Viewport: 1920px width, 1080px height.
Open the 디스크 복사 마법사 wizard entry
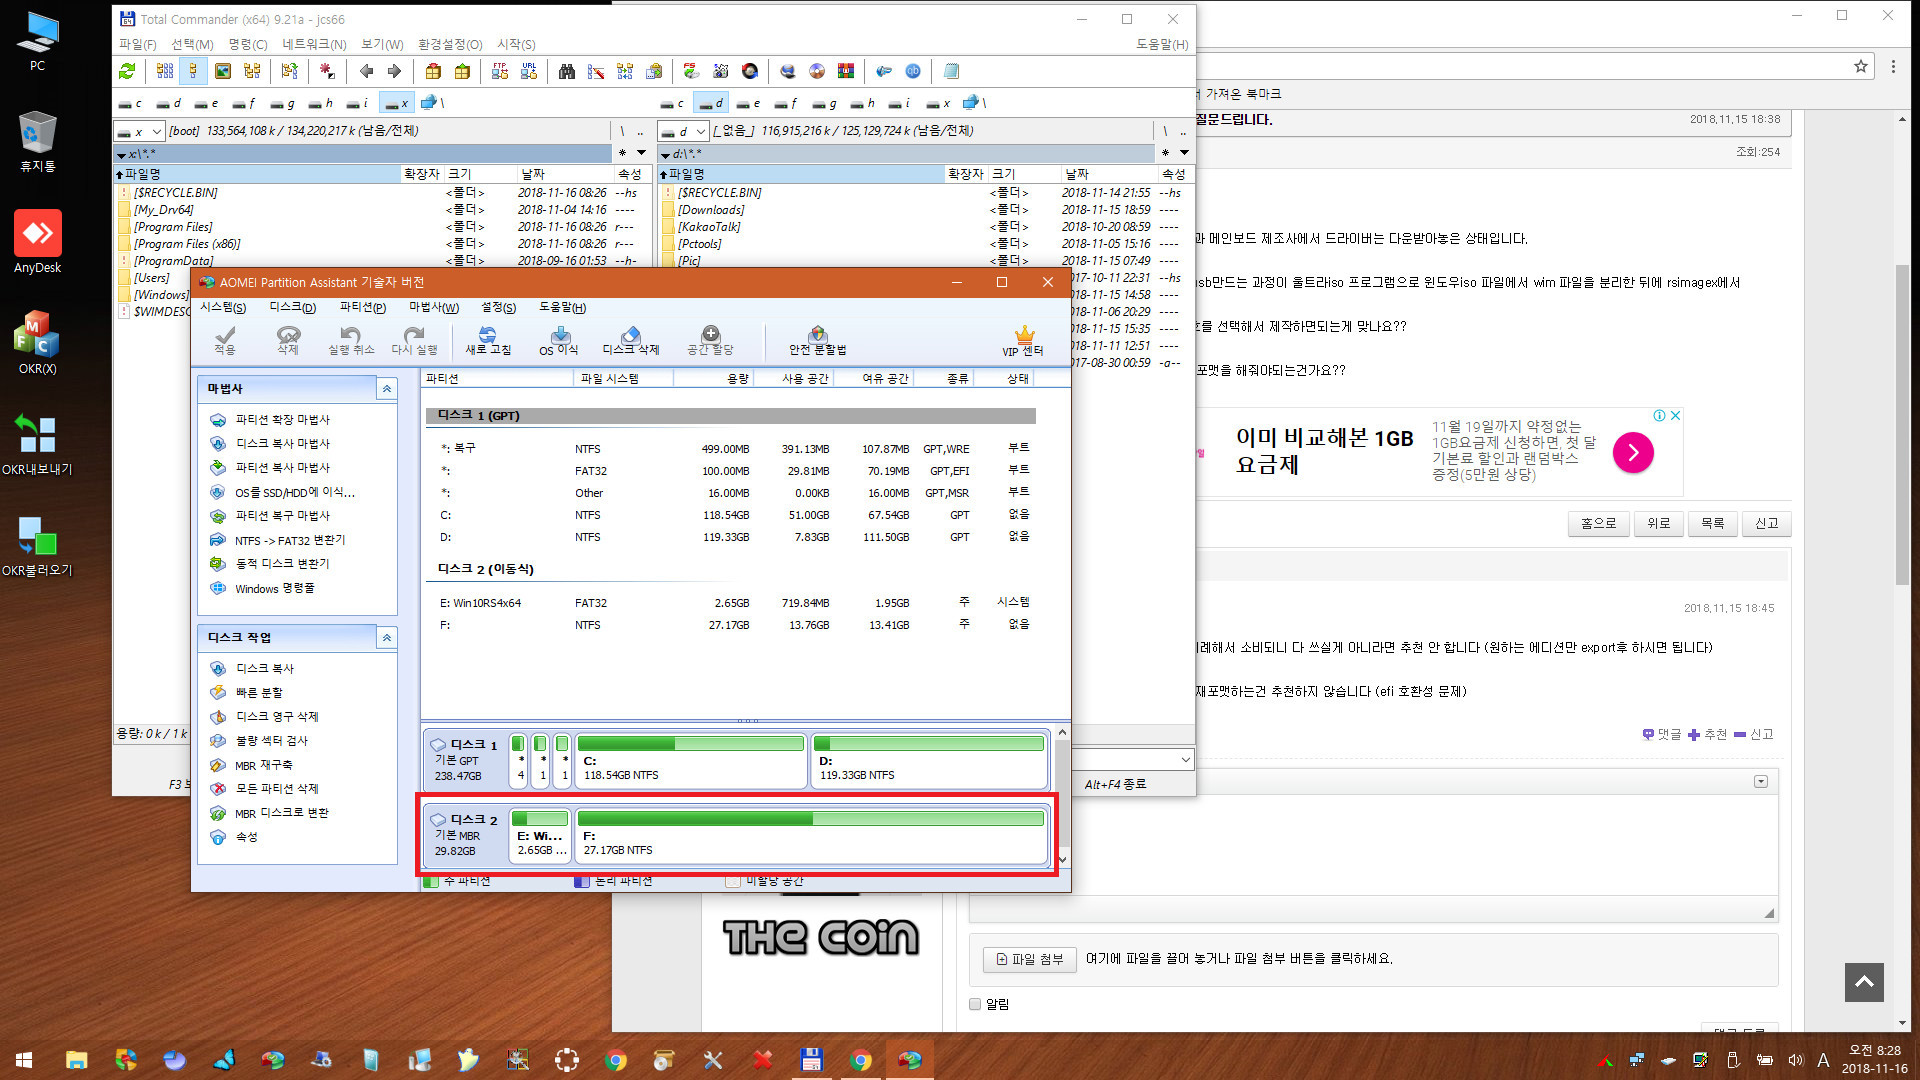(x=282, y=443)
